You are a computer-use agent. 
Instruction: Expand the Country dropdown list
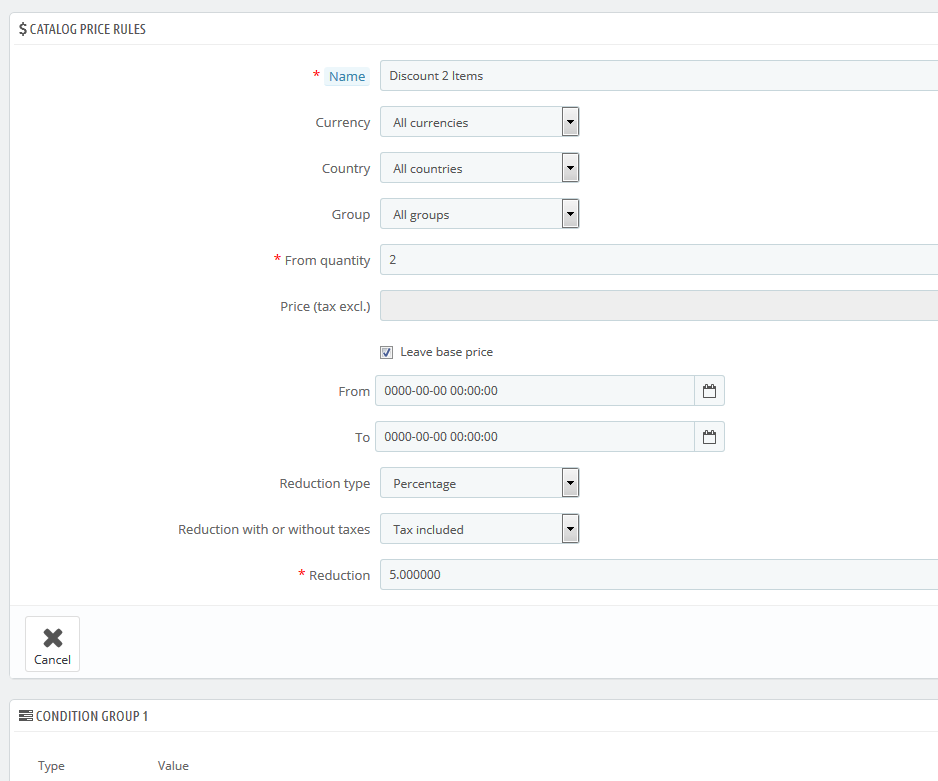[479, 168]
